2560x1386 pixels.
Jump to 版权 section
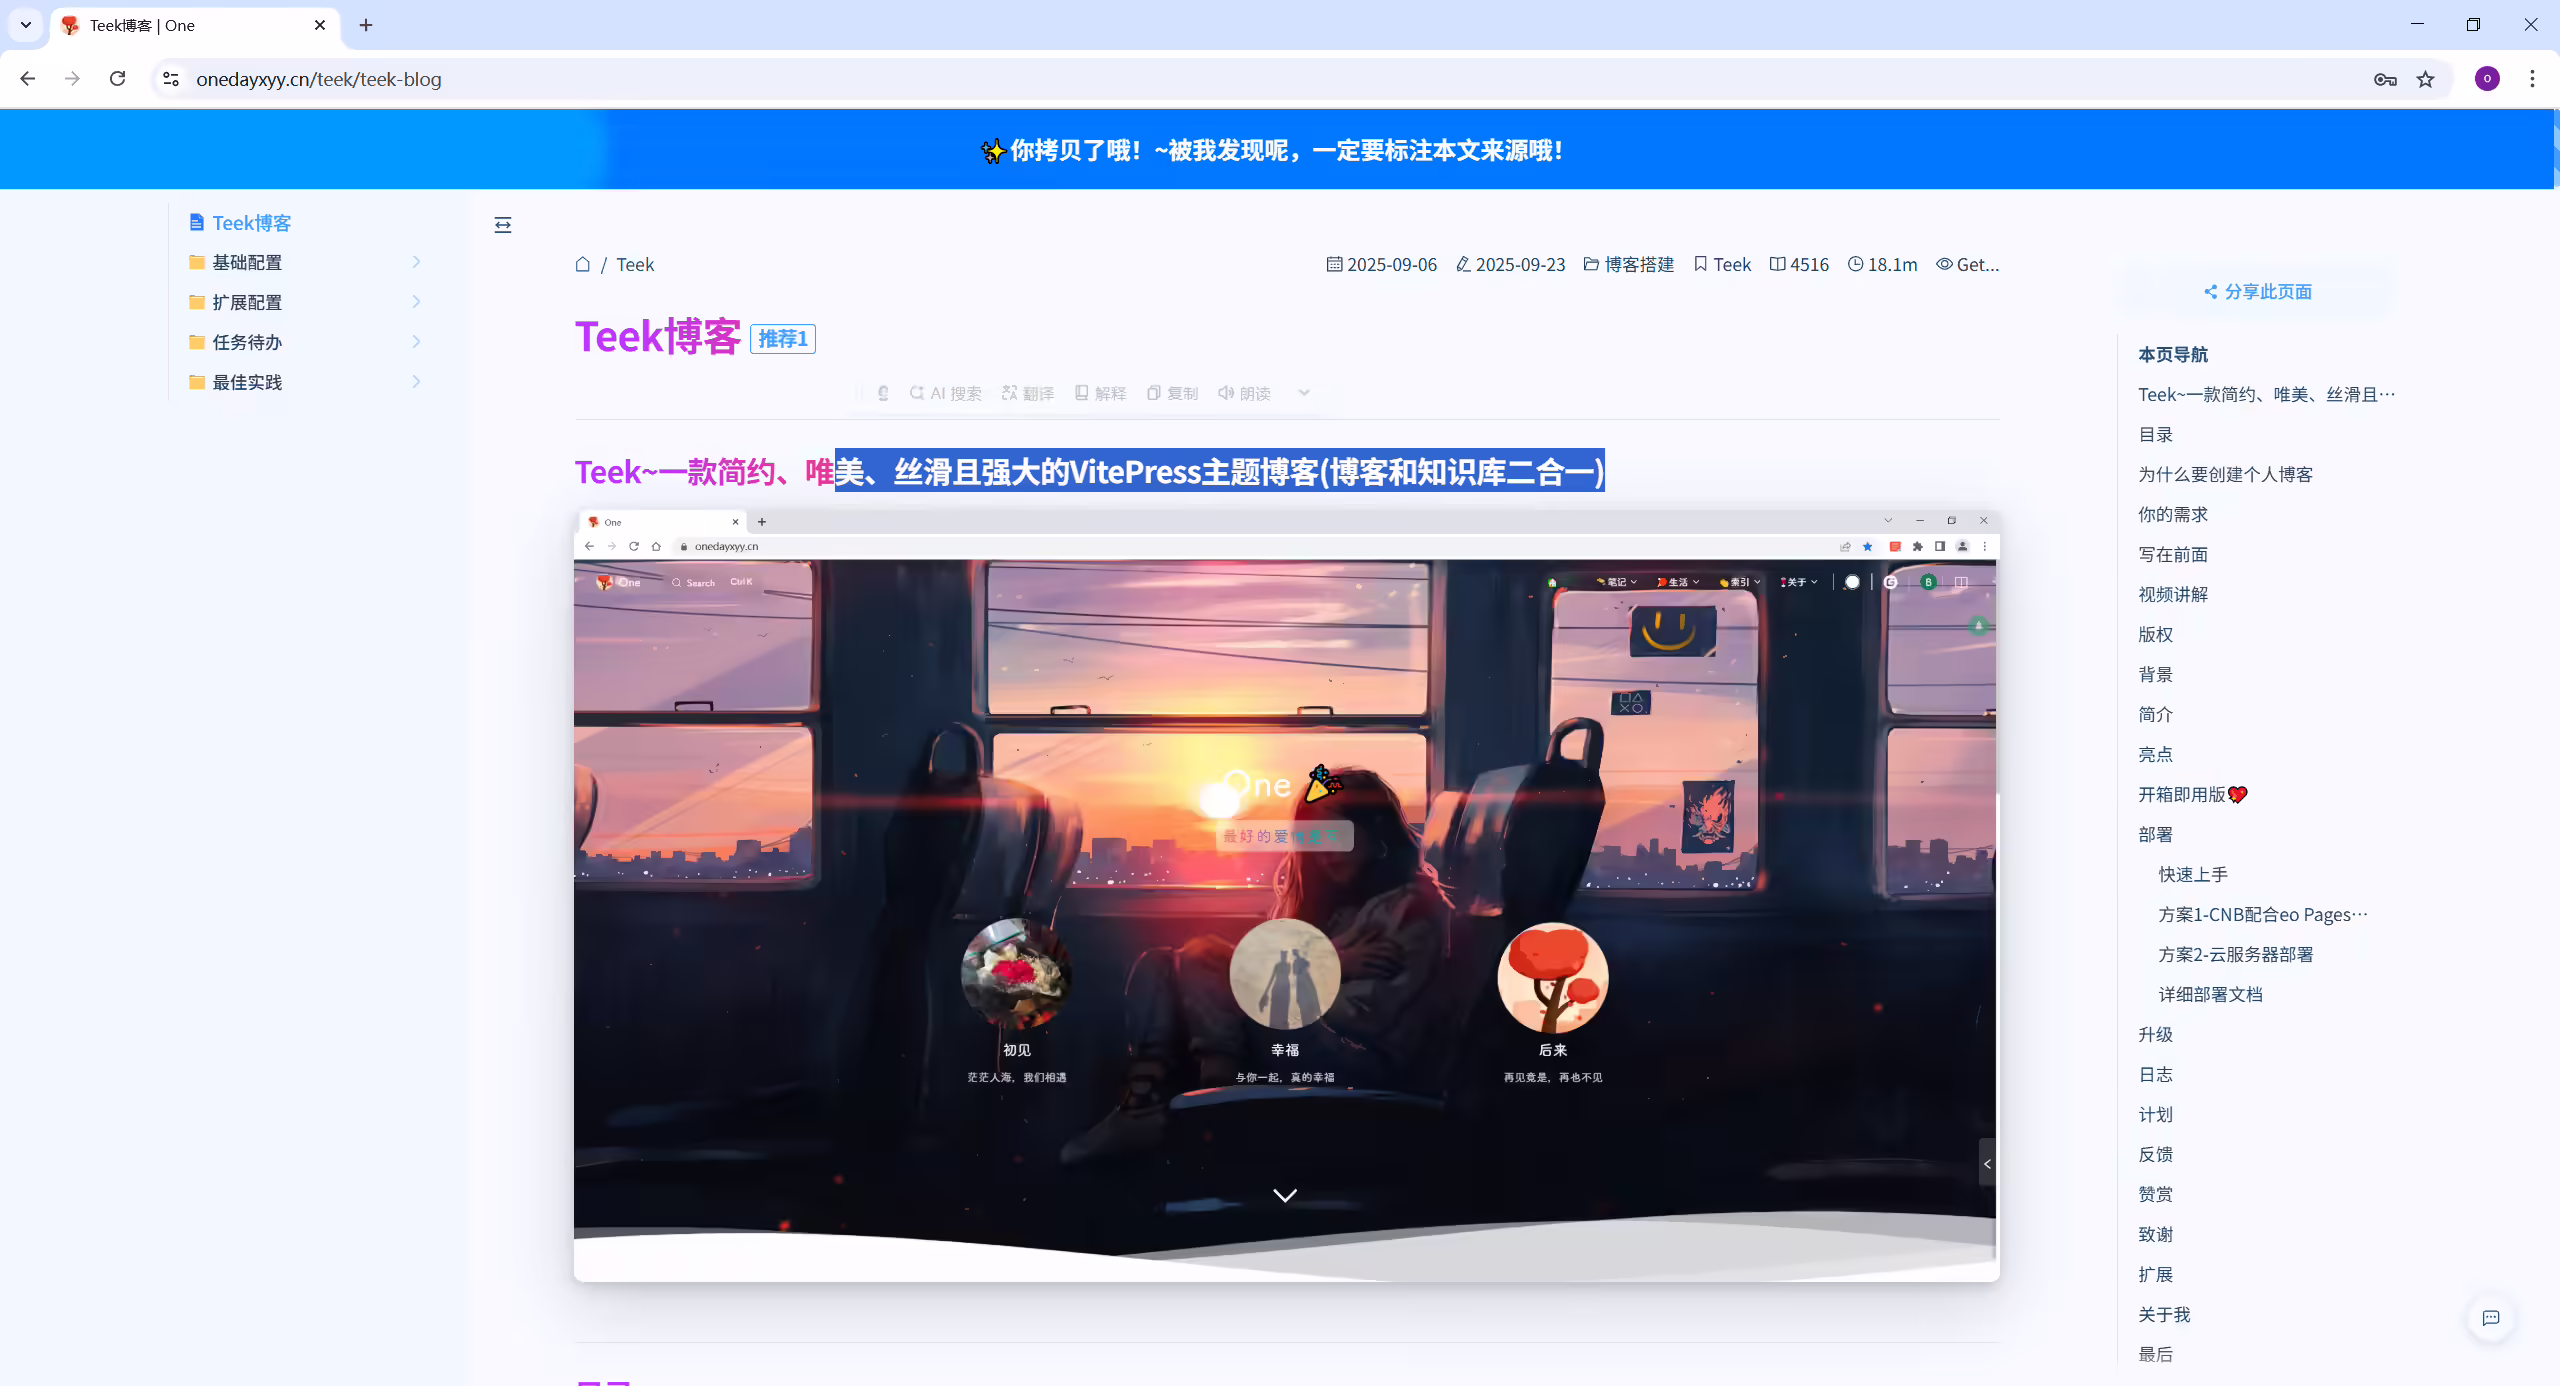2155,634
